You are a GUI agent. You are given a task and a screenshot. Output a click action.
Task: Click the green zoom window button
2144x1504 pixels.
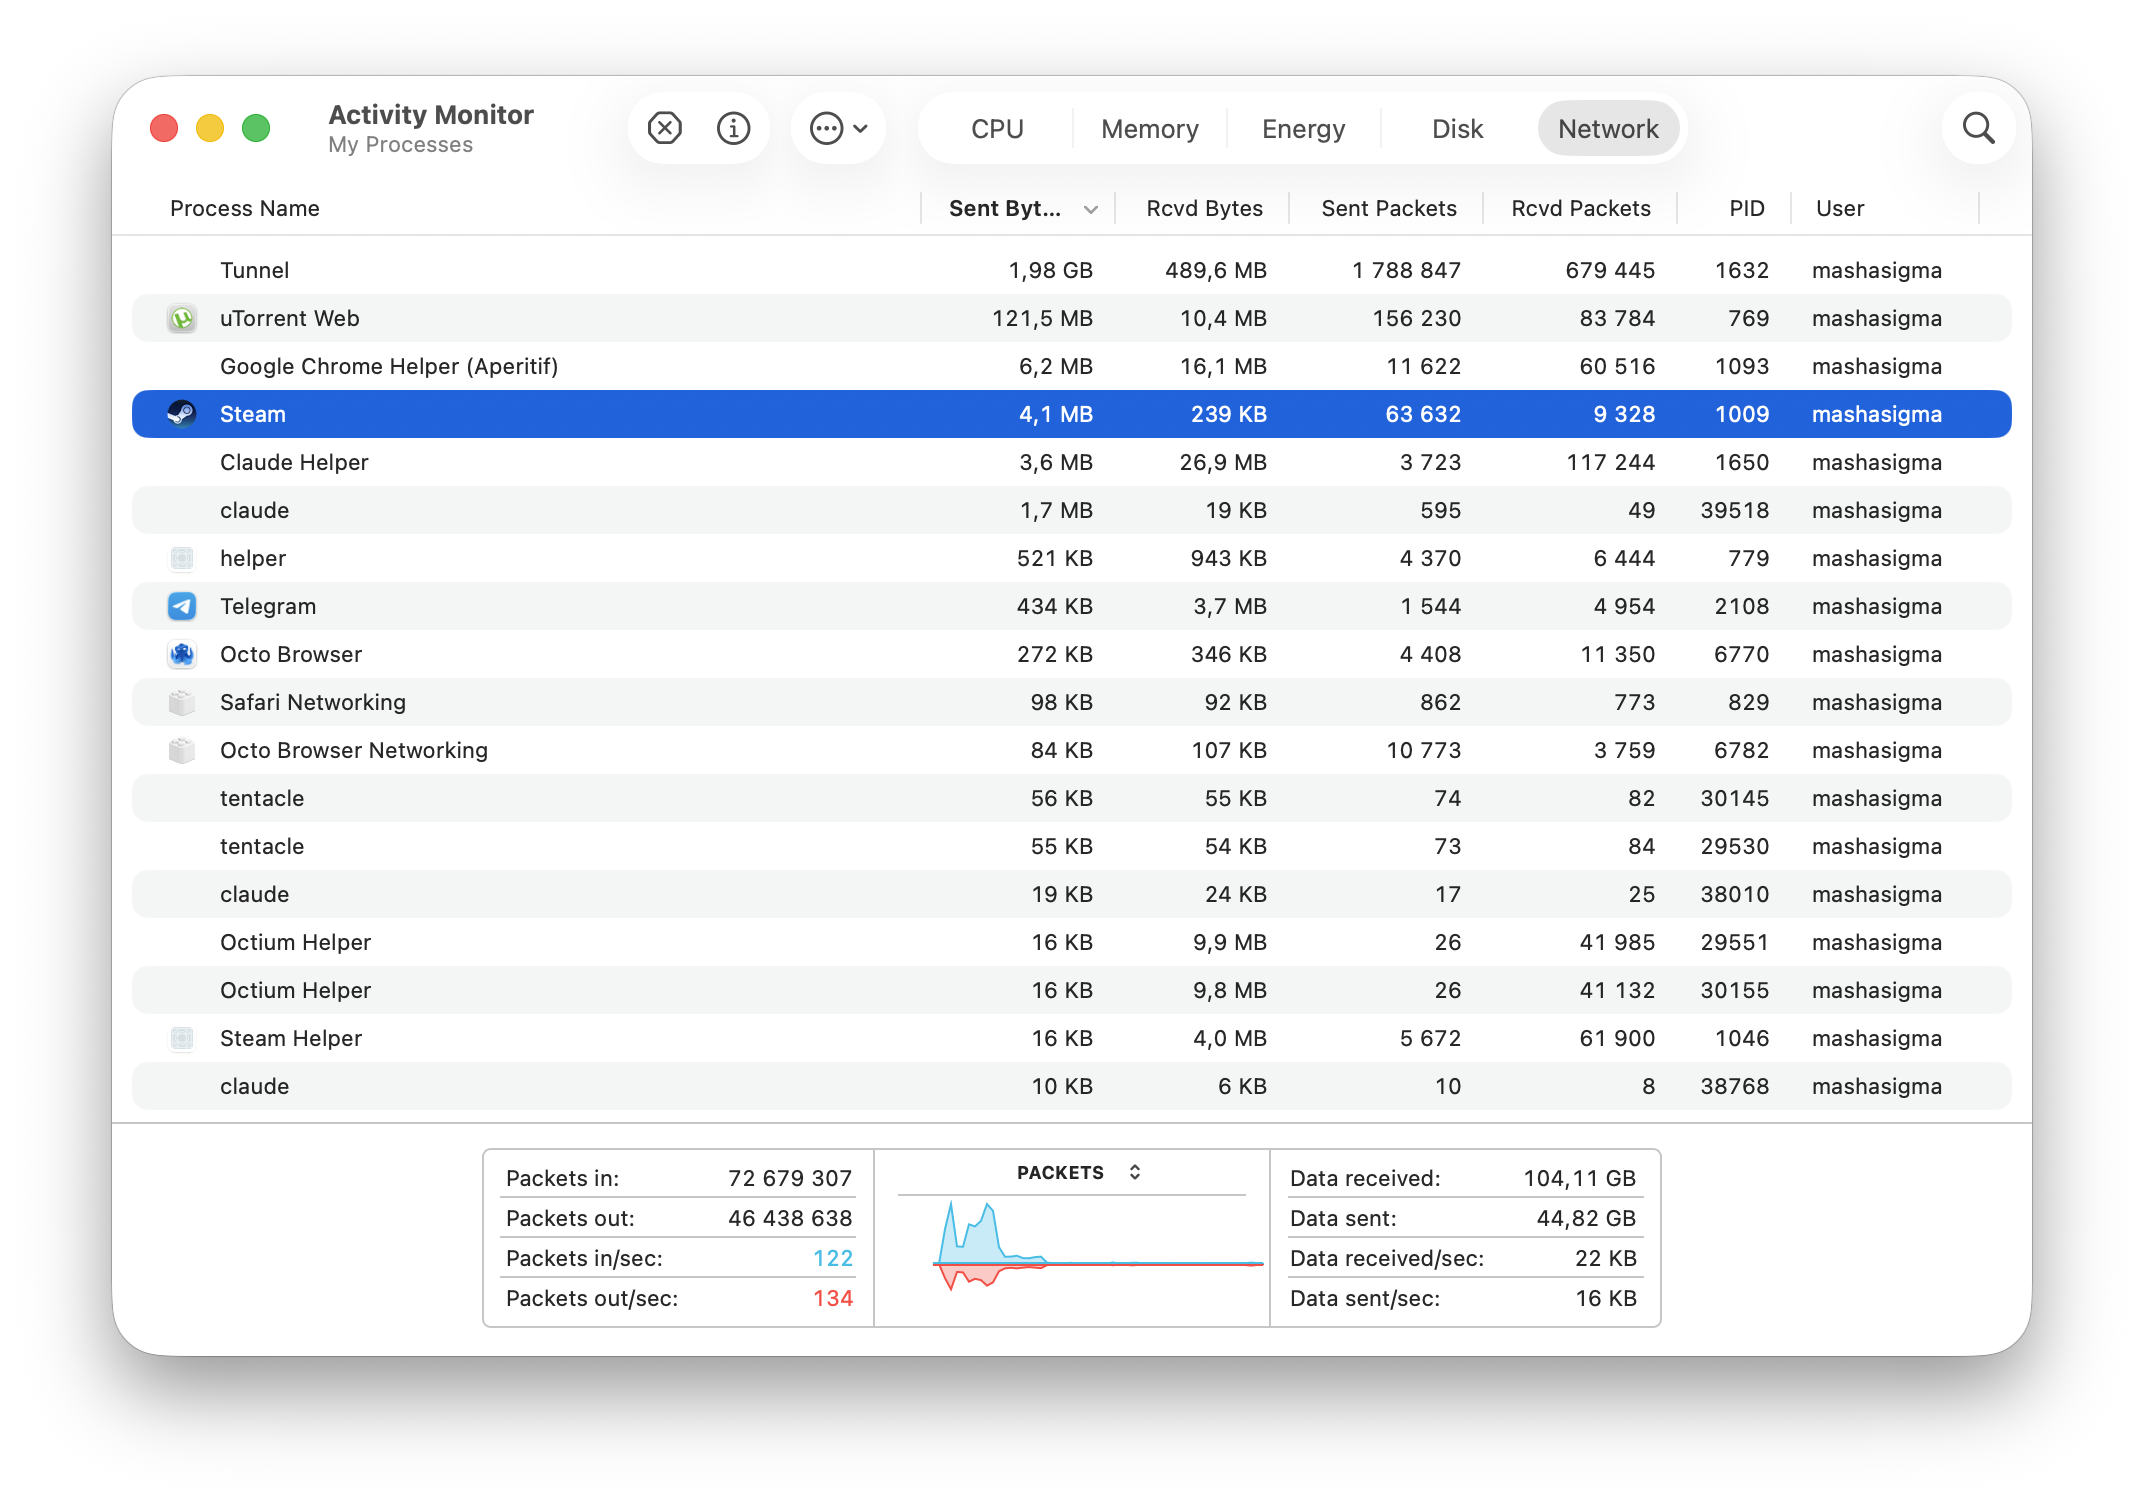pyautogui.click(x=256, y=128)
